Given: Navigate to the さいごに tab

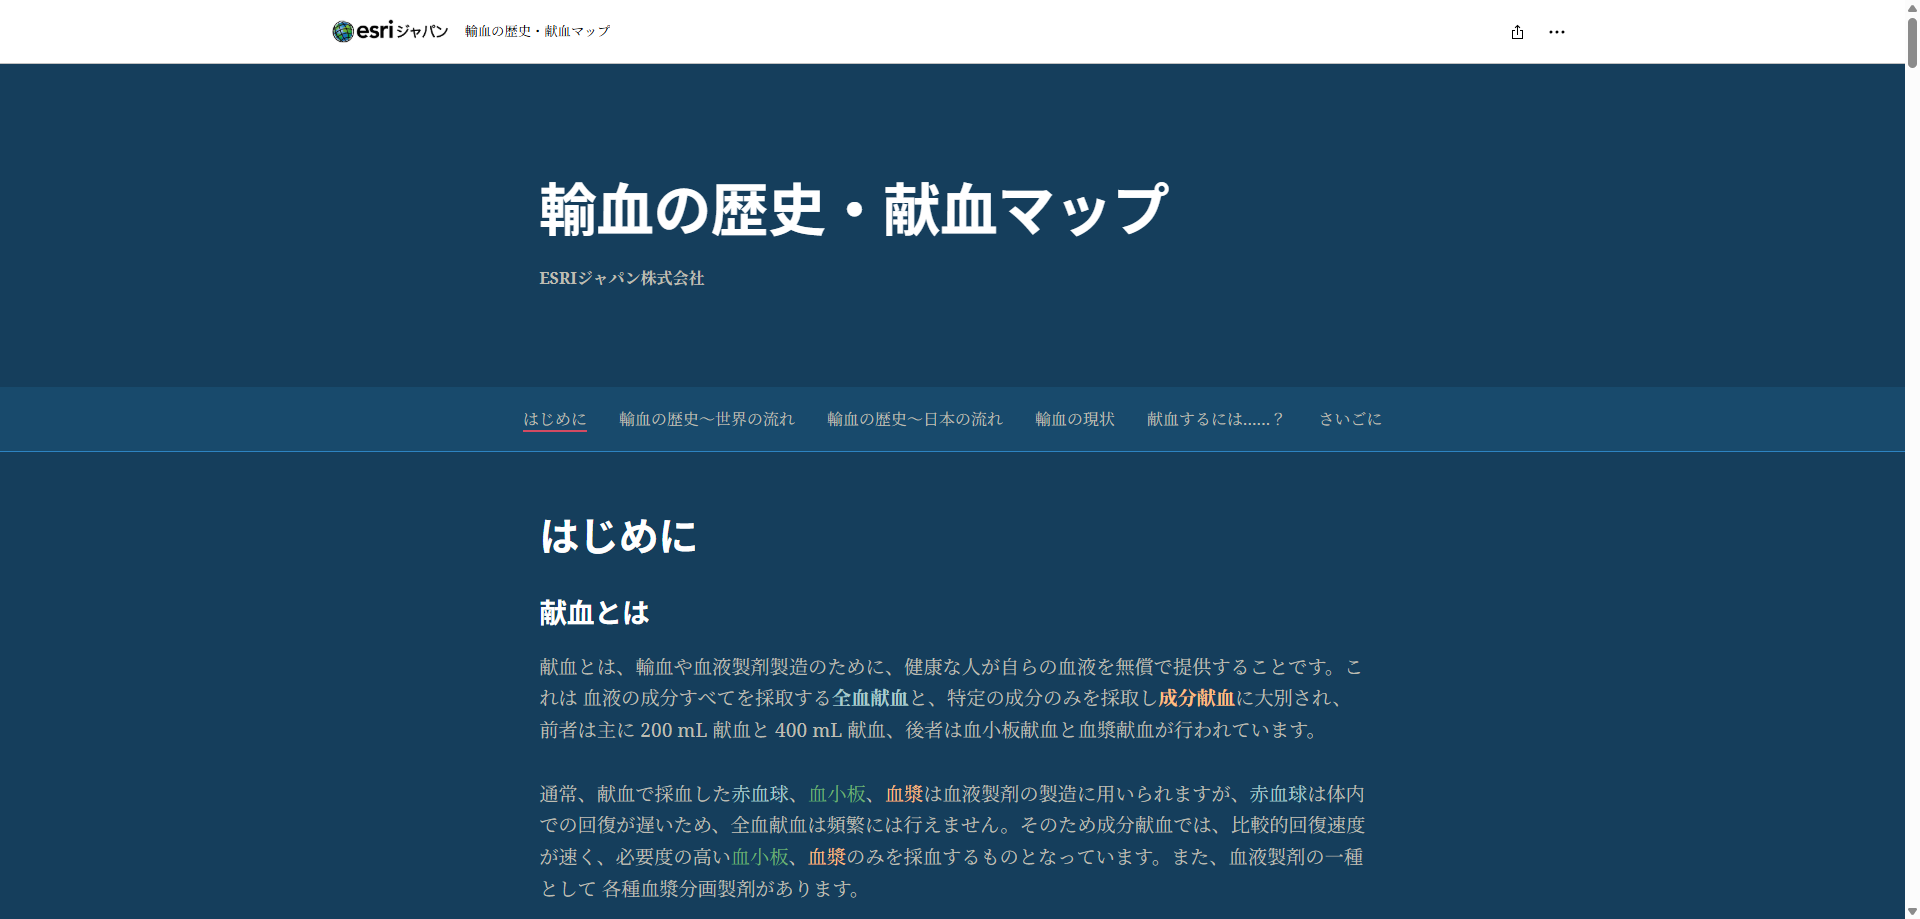Looking at the screenshot, I should 1350,419.
